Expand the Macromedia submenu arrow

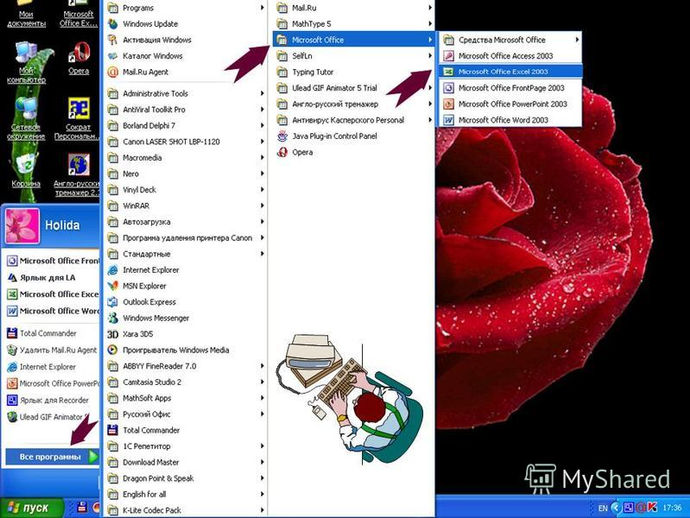click(262, 158)
